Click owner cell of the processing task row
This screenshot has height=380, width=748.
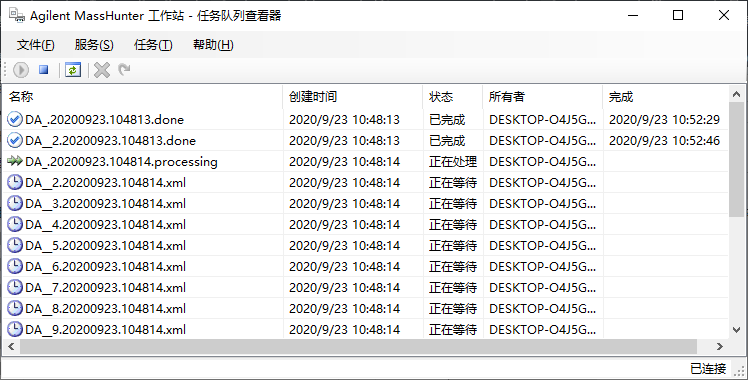click(x=542, y=161)
